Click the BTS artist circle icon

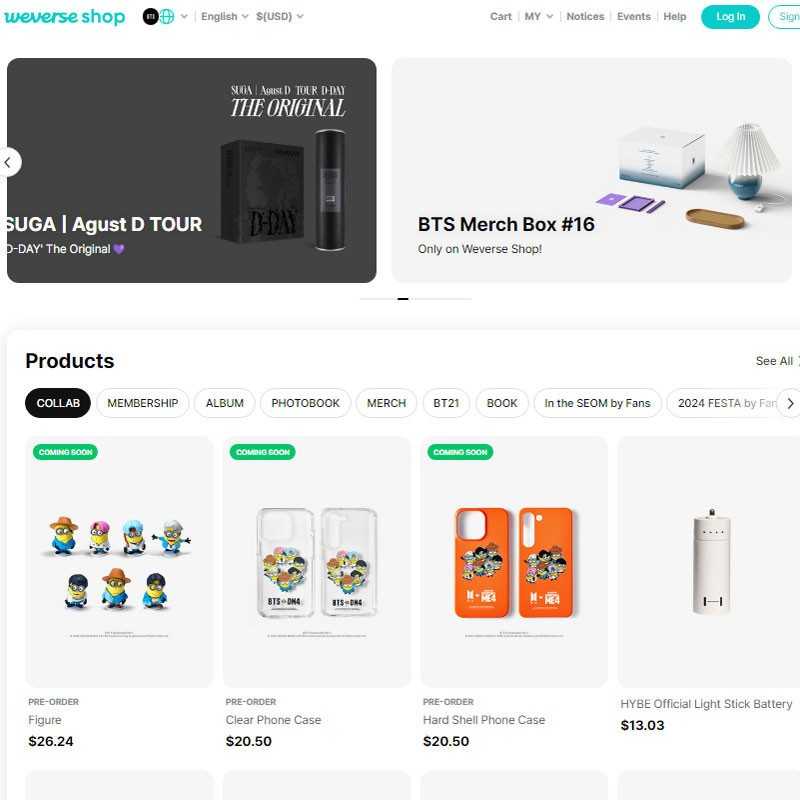(x=150, y=16)
